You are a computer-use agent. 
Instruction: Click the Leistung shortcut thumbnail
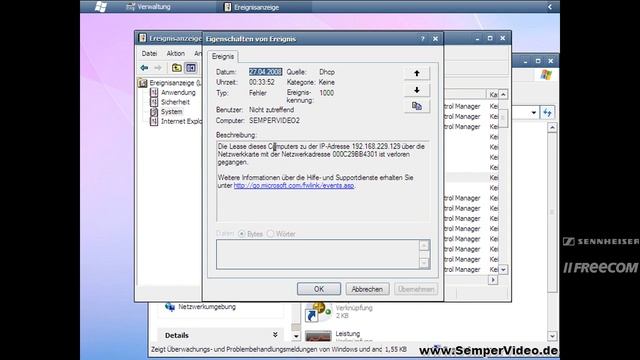(x=318, y=336)
